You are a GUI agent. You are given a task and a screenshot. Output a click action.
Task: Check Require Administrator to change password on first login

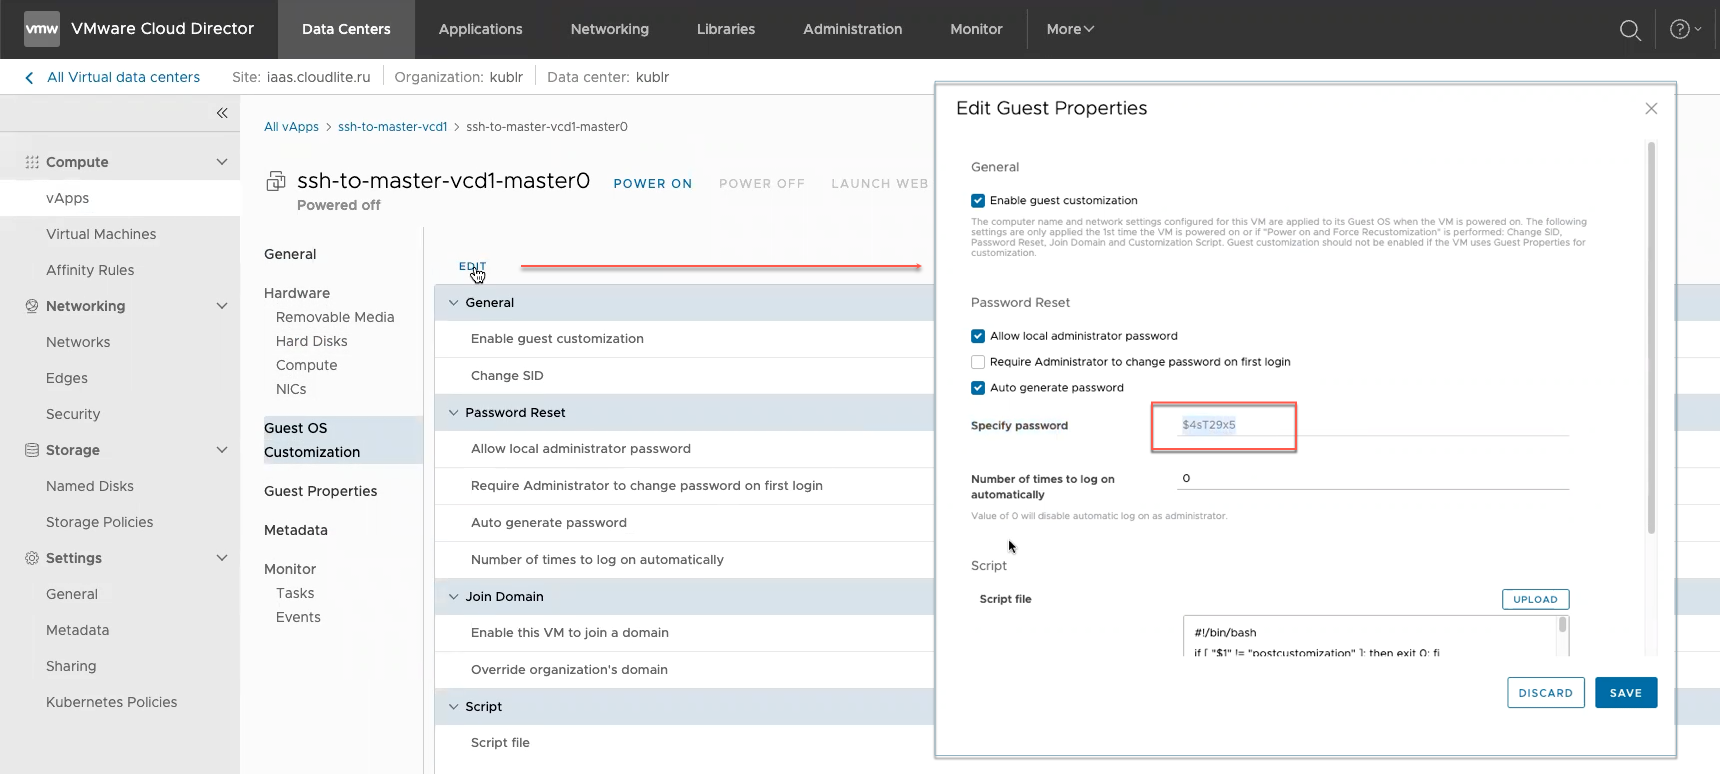coord(978,362)
